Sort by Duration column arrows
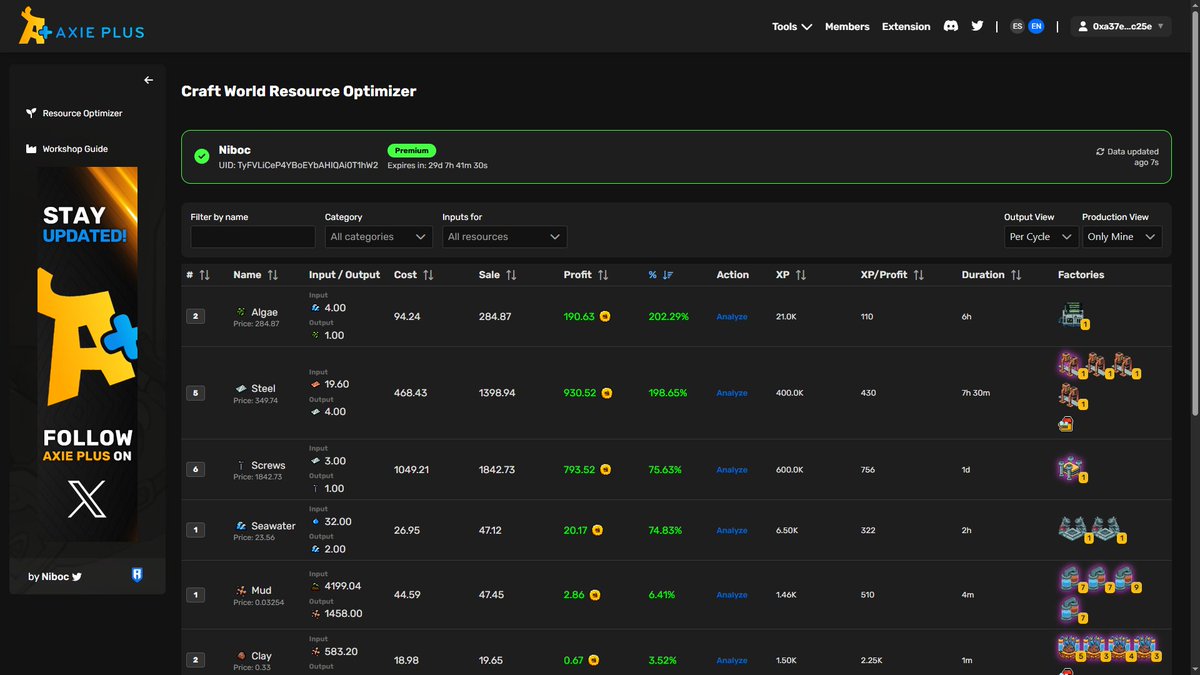Viewport: 1200px width, 675px height. pyautogui.click(x=1016, y=274)
